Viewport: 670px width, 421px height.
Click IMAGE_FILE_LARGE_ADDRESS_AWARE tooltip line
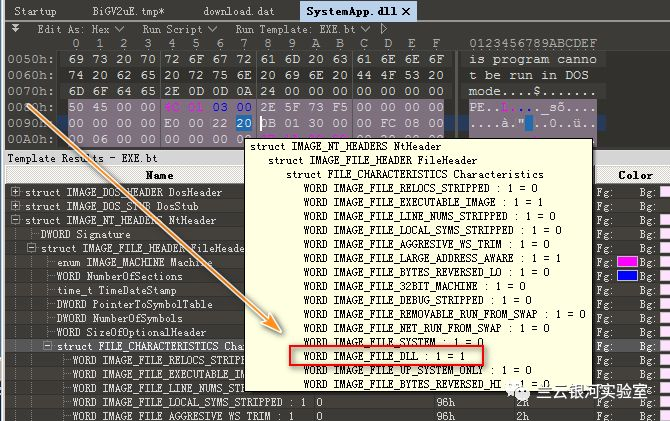[x=432, y=258]
